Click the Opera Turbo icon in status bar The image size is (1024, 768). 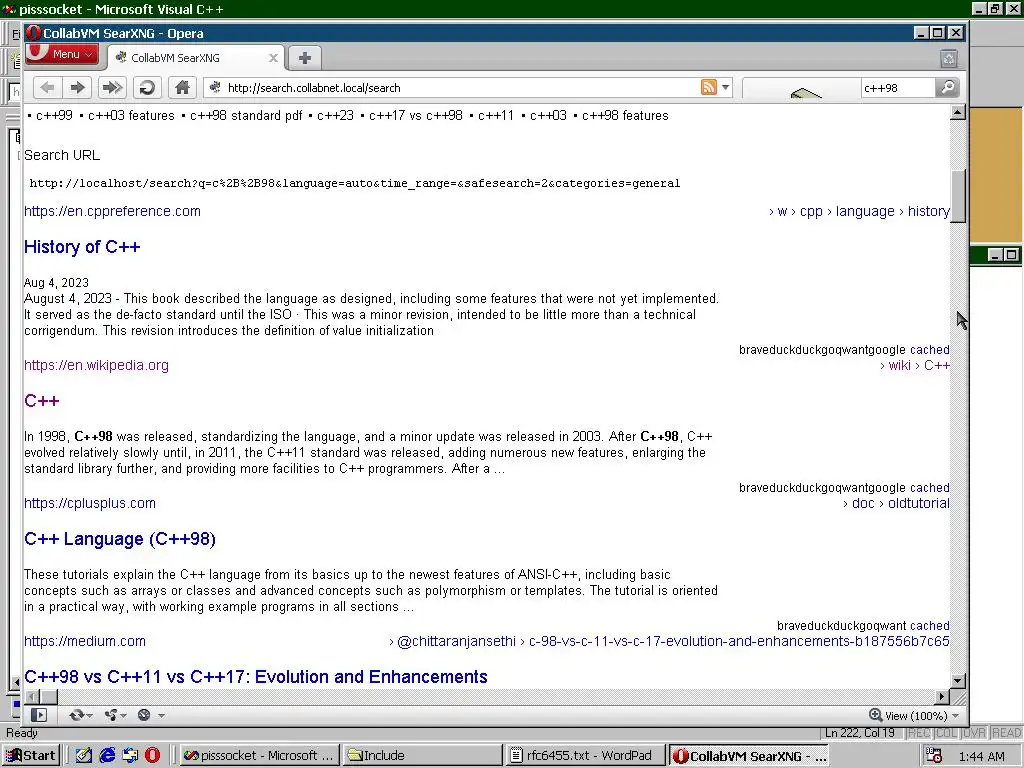[x=144, y=715]
